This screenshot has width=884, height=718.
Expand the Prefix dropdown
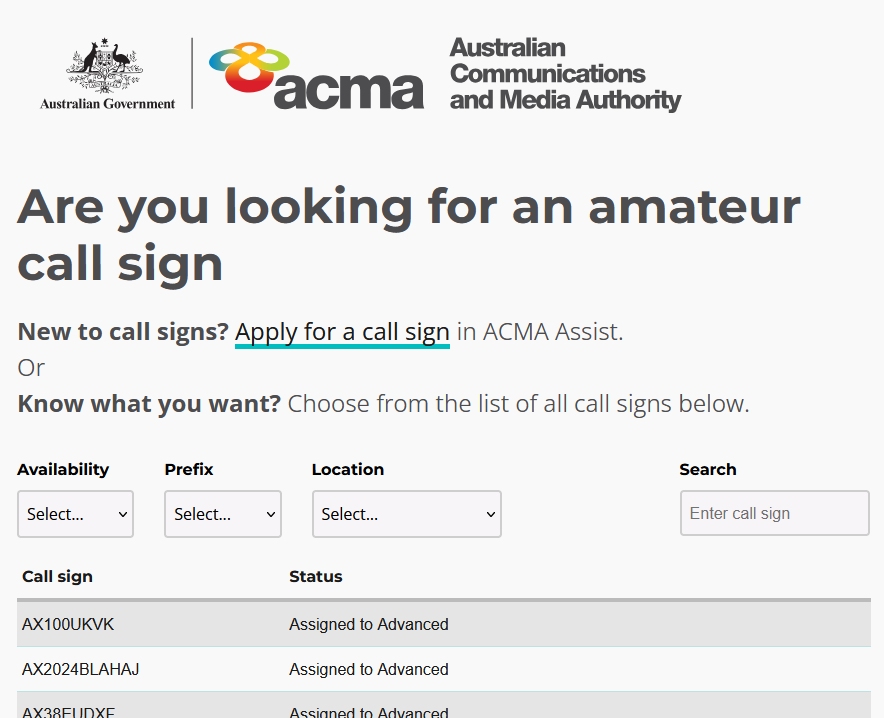222,514
